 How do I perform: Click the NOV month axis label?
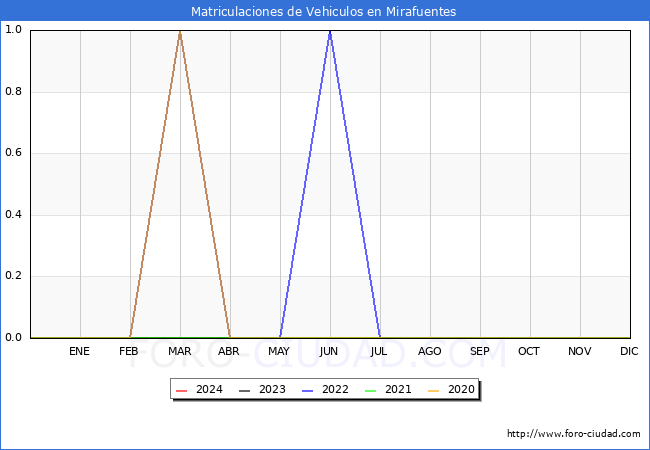pyautogui.click(x=580, y=351)
